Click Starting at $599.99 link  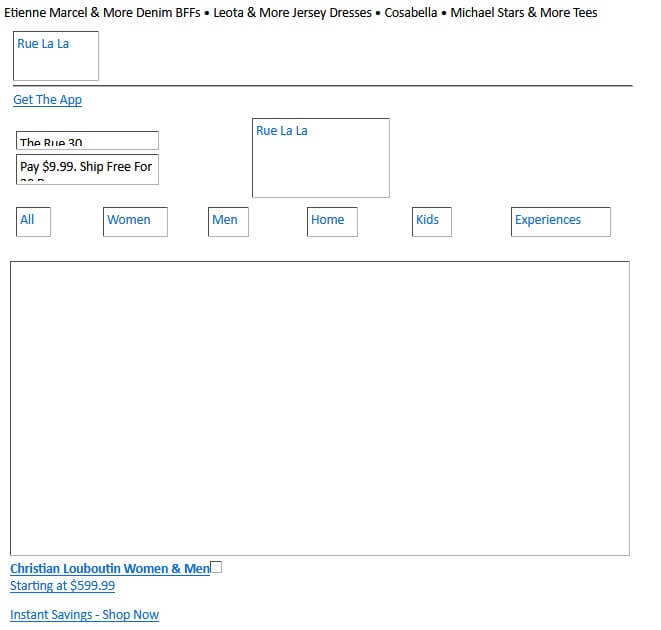(62, 586)
